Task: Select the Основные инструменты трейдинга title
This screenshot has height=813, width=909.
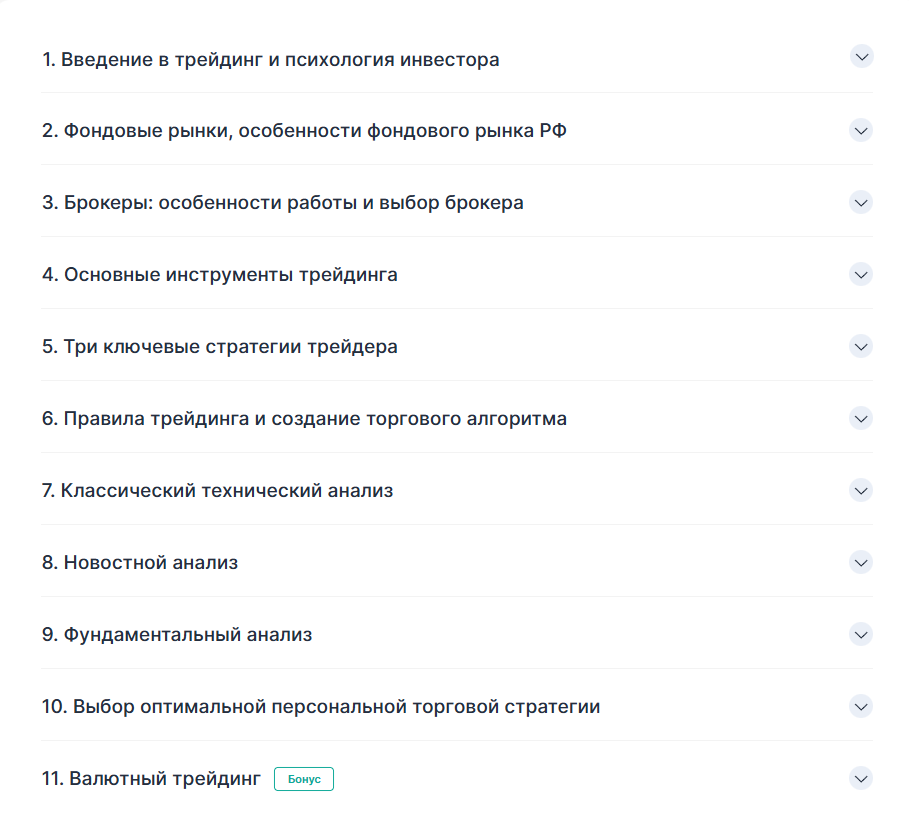Action: (219, 275)
